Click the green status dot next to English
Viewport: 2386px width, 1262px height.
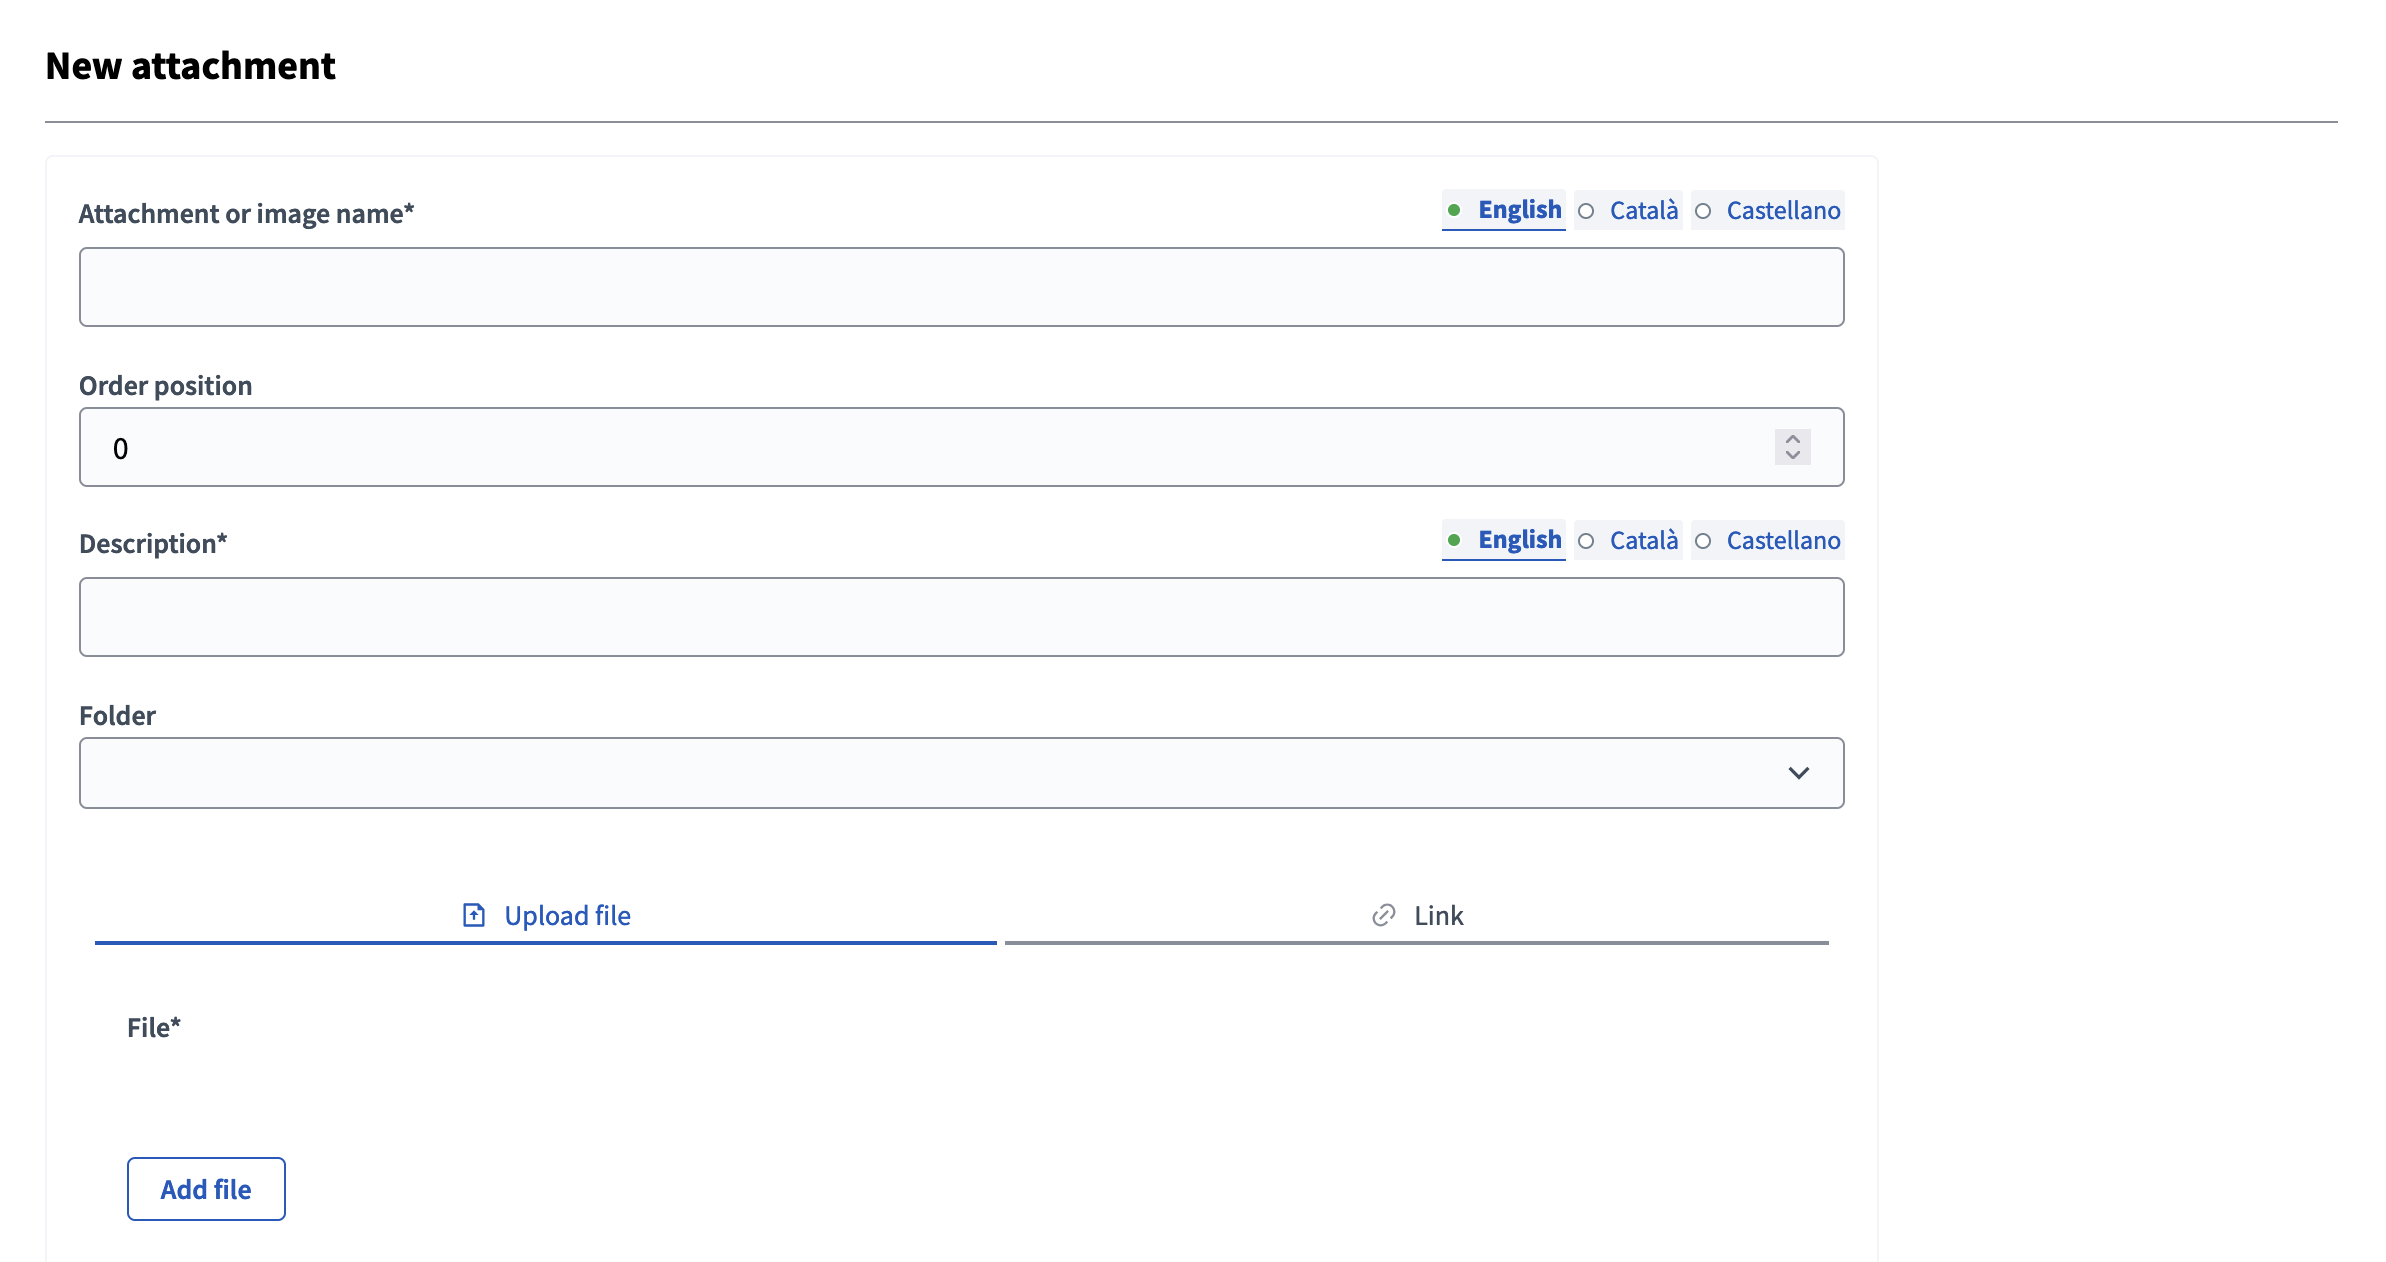(x=1457, y=210)
